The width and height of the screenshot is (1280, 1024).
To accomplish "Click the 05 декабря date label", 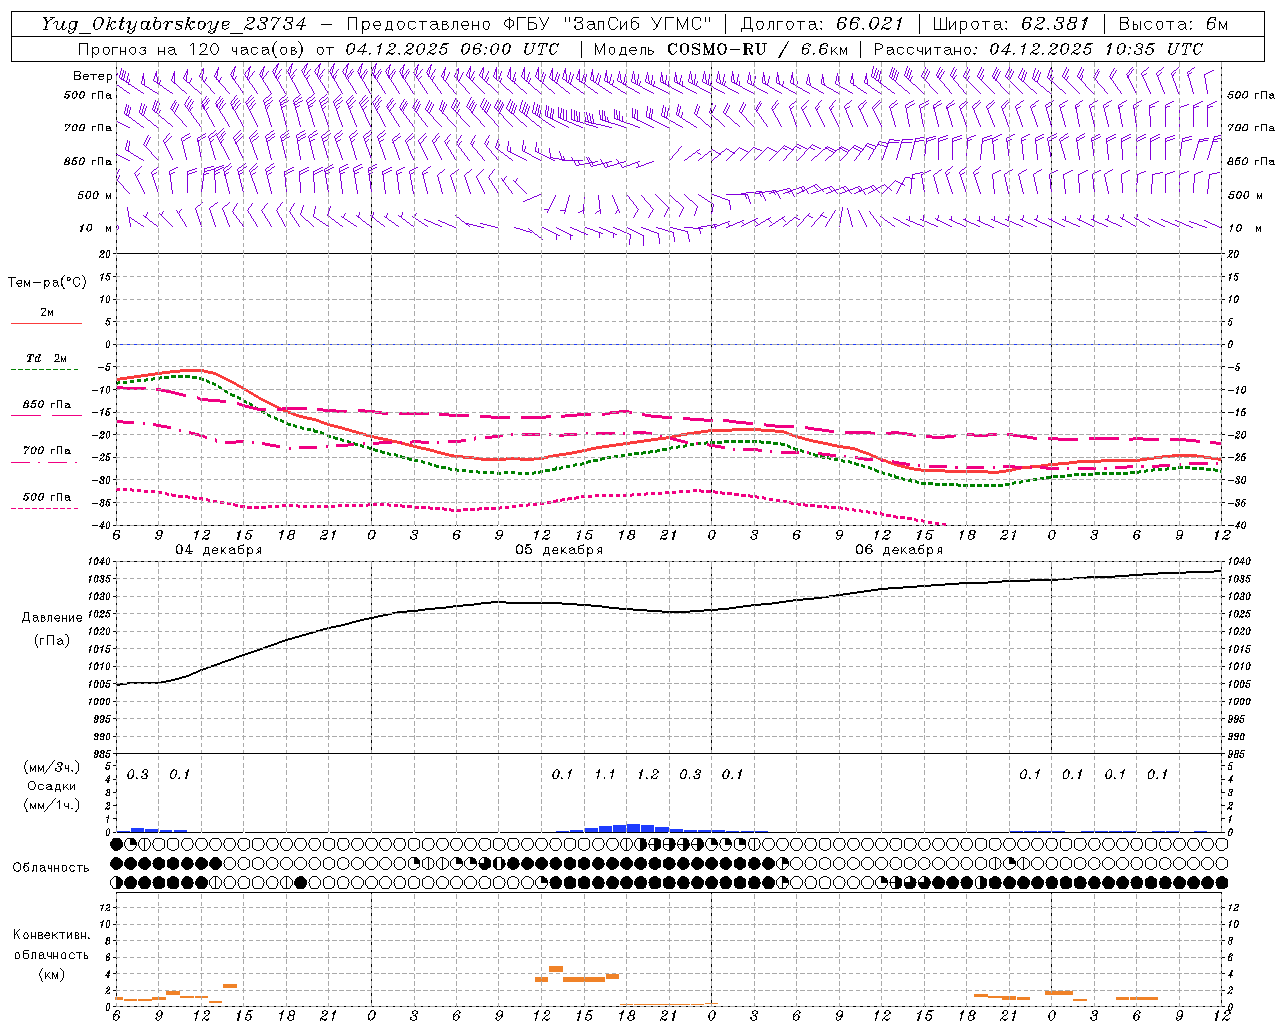I will 559,550.
